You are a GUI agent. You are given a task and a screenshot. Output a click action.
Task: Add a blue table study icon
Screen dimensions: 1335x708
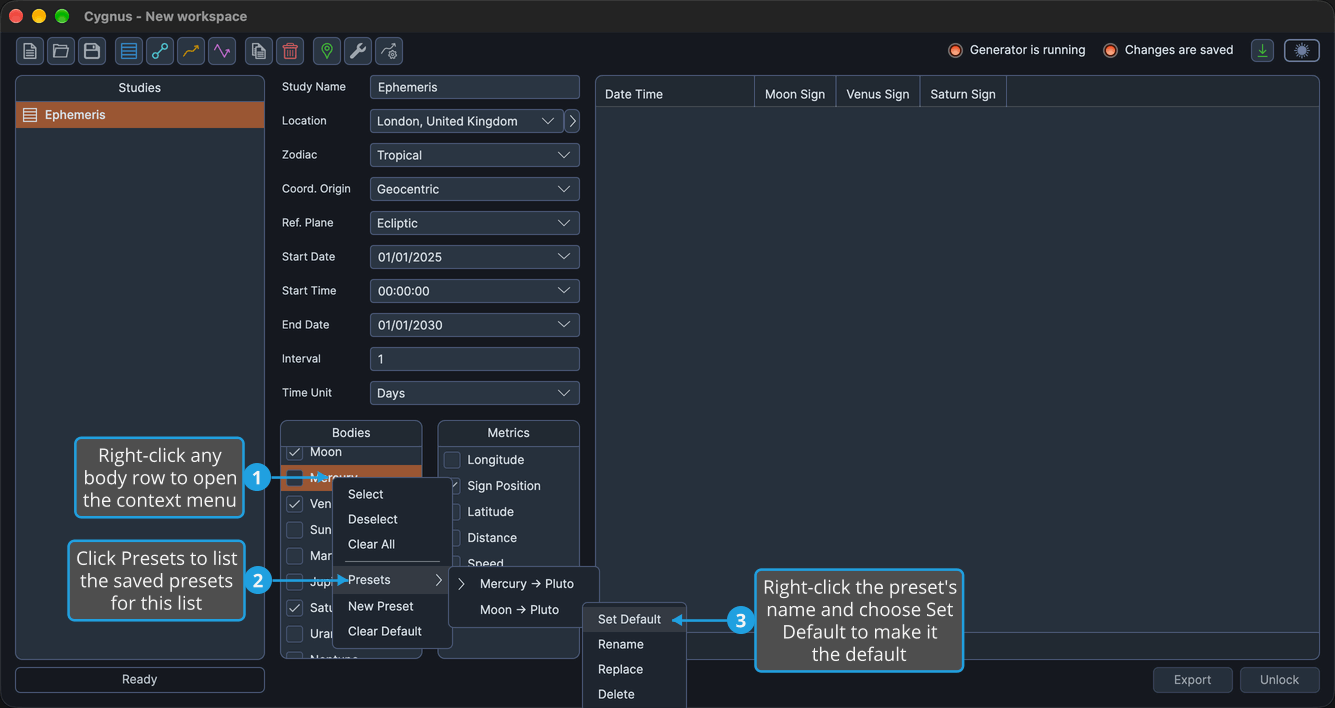(129, 51)
